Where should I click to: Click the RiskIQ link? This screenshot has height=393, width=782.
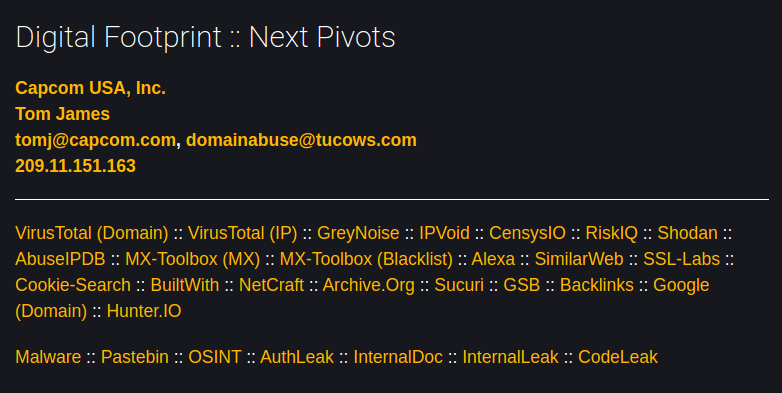[611, 233]
